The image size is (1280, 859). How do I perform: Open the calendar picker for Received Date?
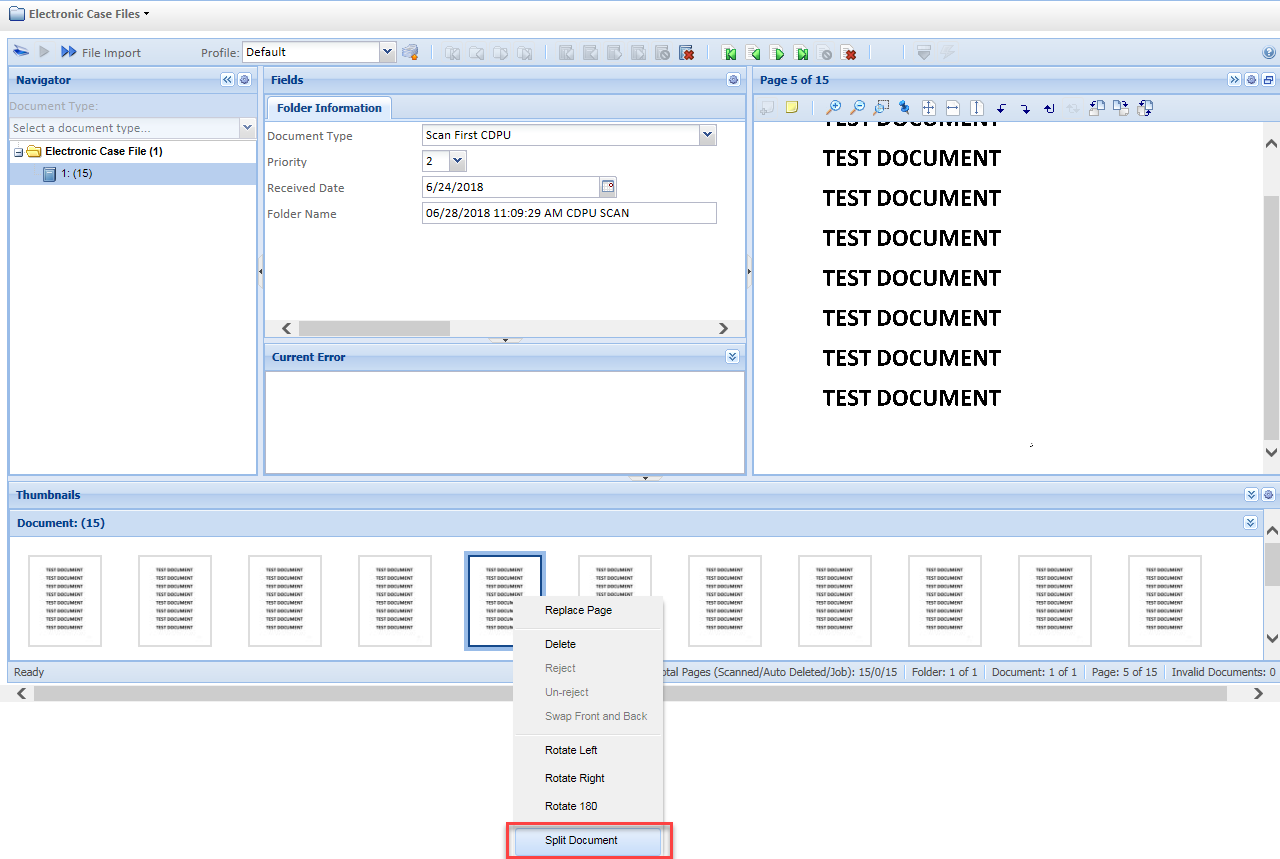pos(608,187)
